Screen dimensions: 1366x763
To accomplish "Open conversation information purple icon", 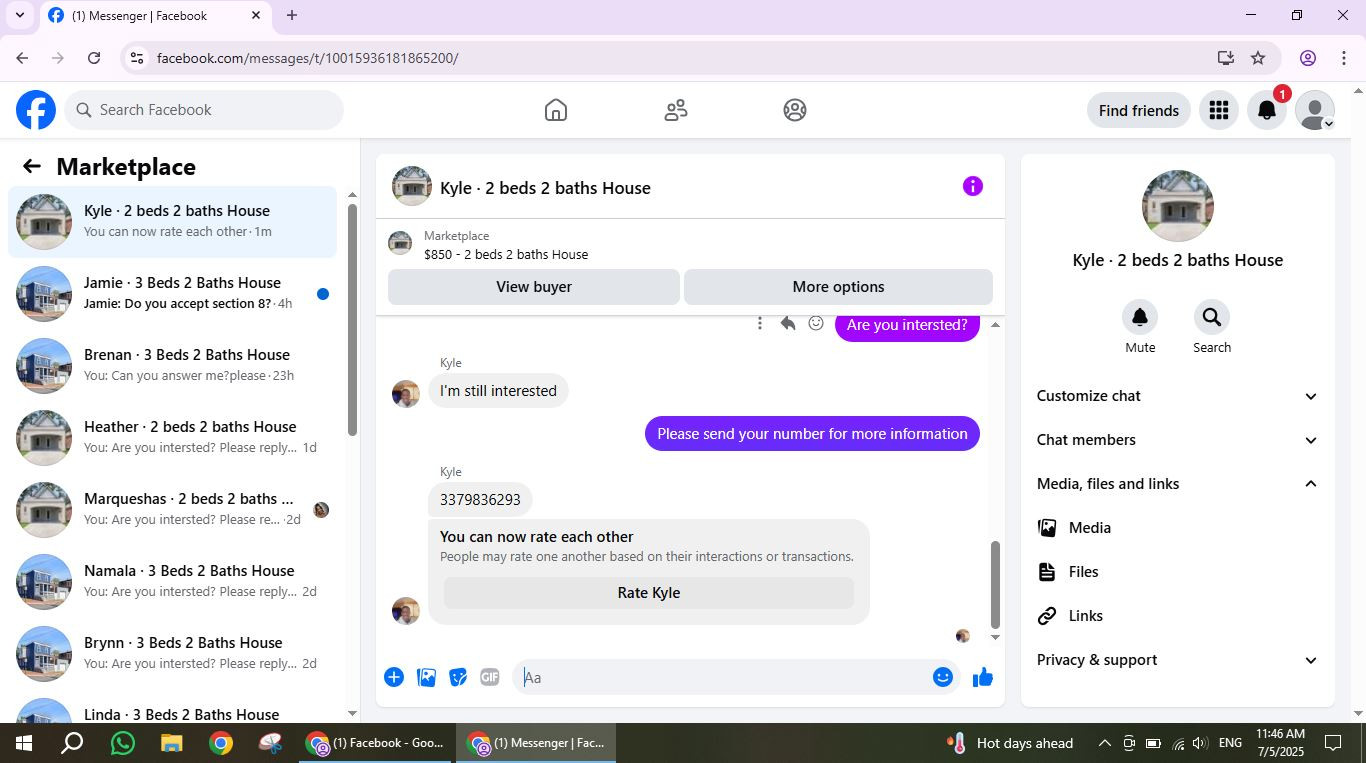I will [973, 186].
